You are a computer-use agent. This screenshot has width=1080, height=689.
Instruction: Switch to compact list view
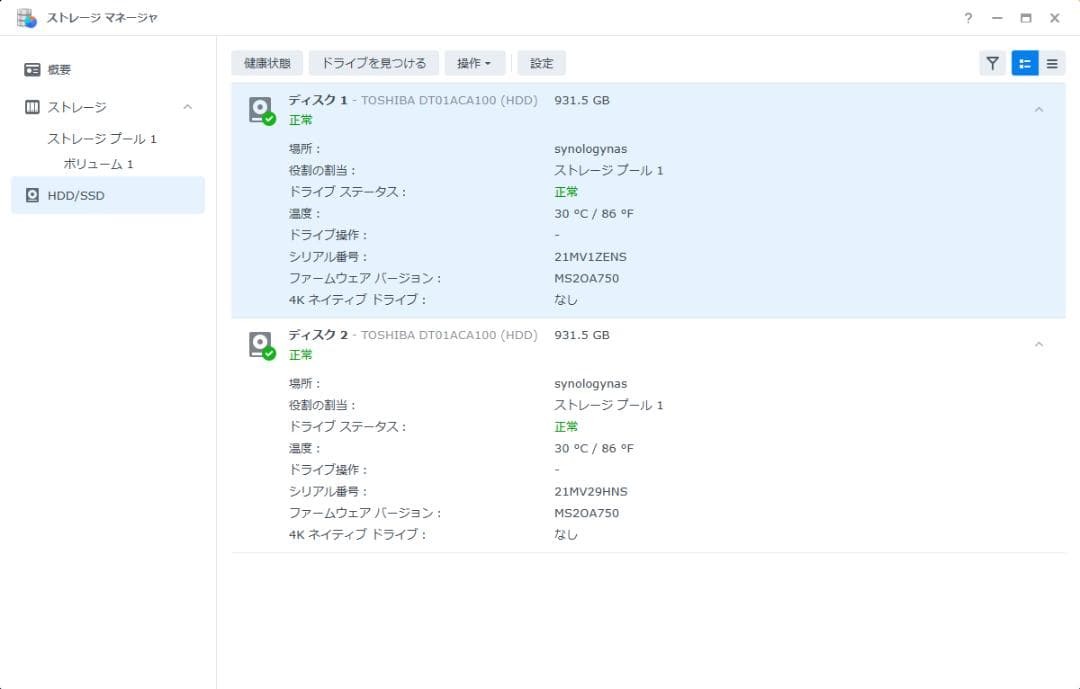coord(1052,62)
